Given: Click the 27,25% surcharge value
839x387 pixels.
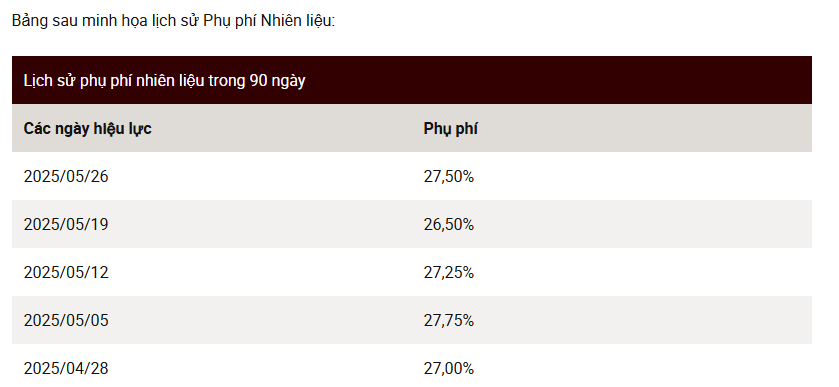Looking at the screenshot, I should [449, 272].
